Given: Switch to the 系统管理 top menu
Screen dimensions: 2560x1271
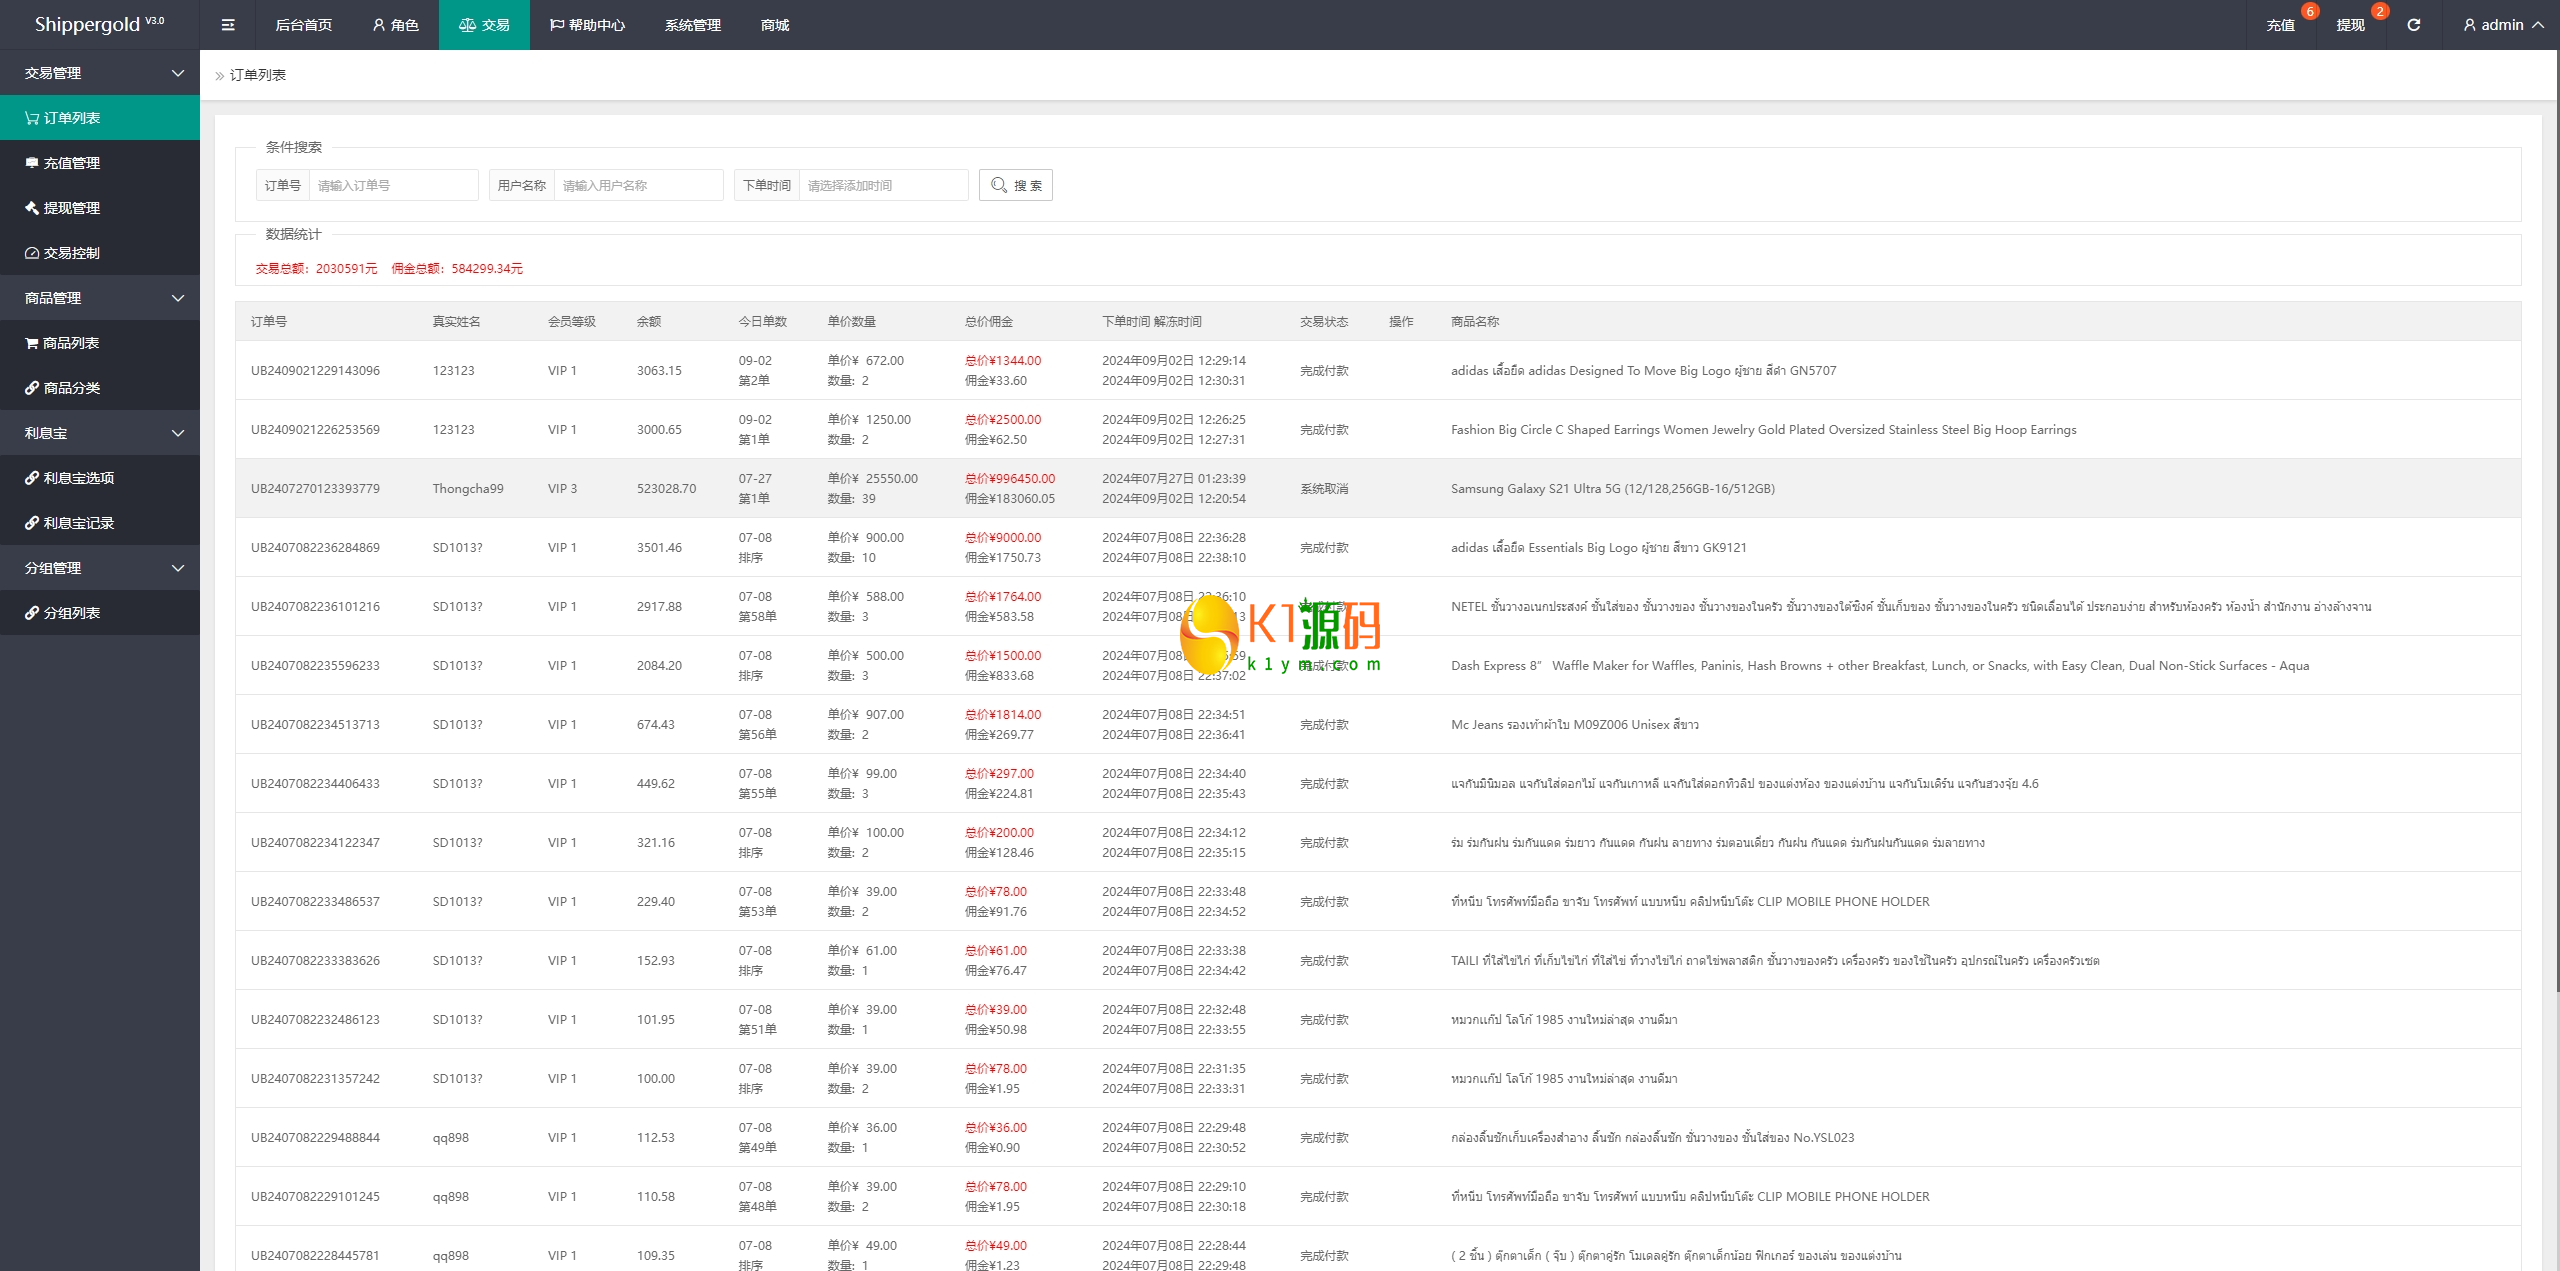Looking at the screenshot, I should (692, 25).
